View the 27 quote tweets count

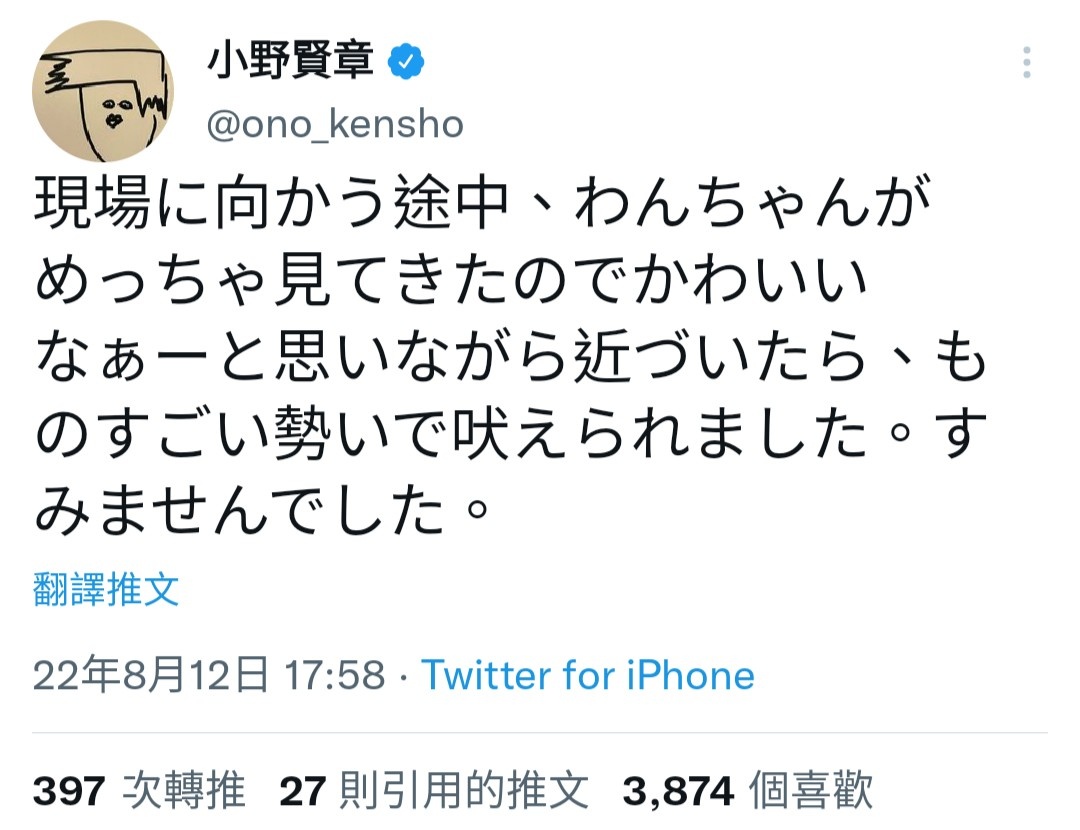point(302,791)
